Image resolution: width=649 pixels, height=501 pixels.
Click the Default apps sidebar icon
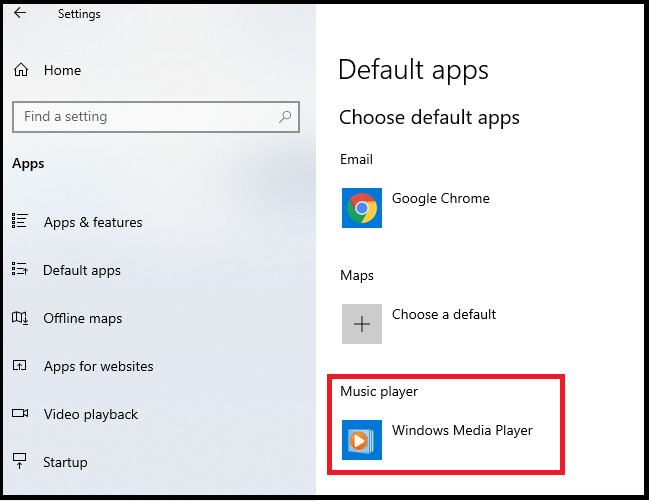[19, 269]
